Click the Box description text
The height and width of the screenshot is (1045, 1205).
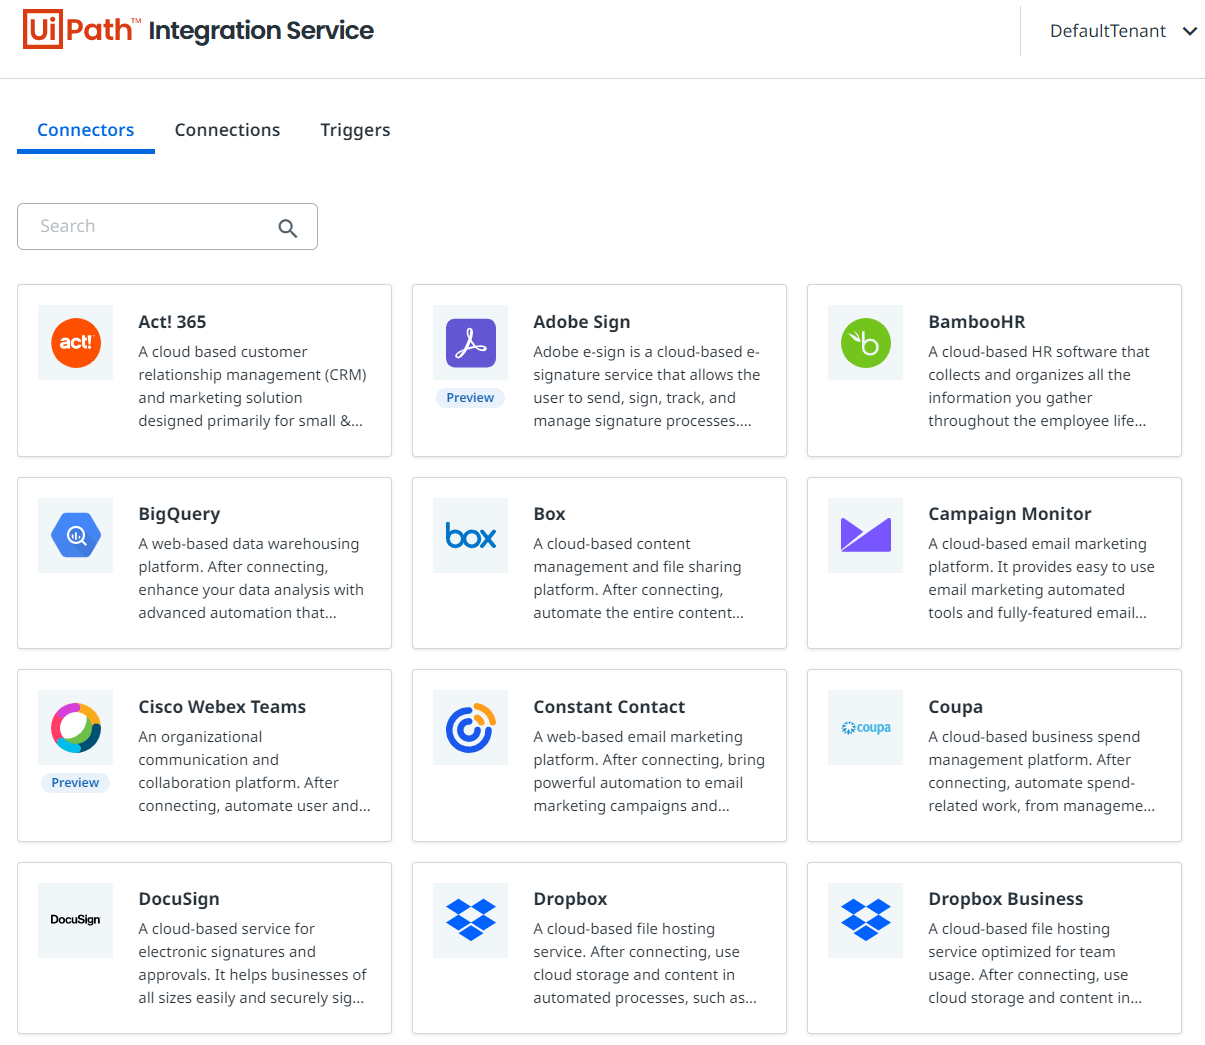[x=639, y=578]
